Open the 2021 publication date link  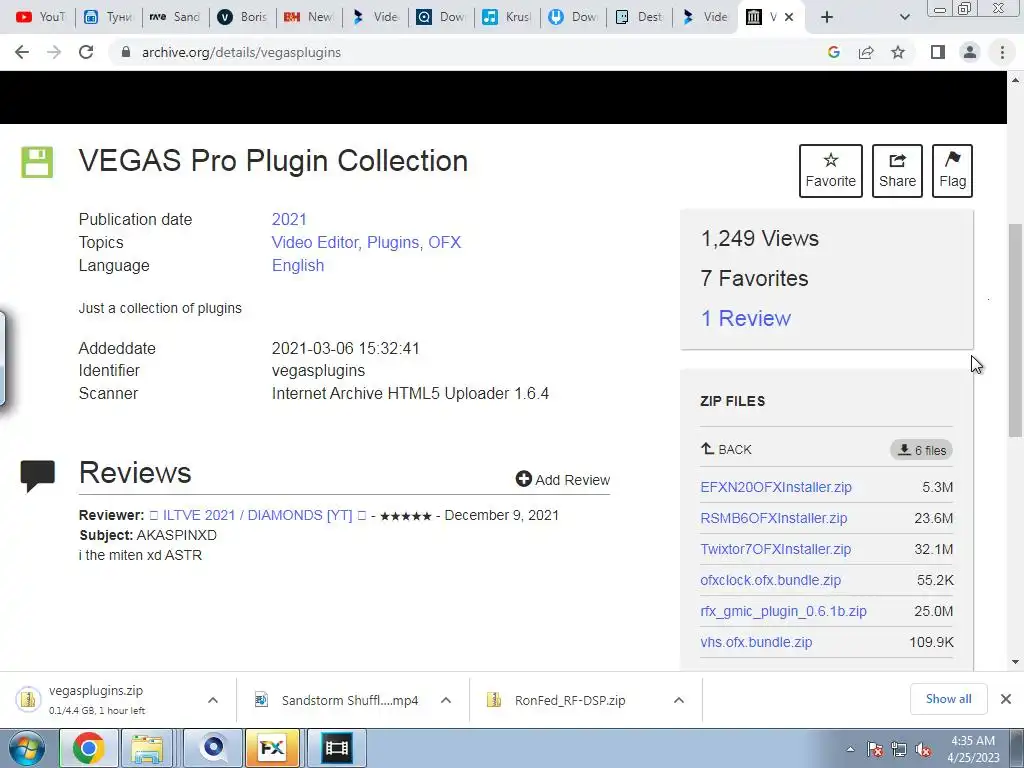(x=289, y=219)
